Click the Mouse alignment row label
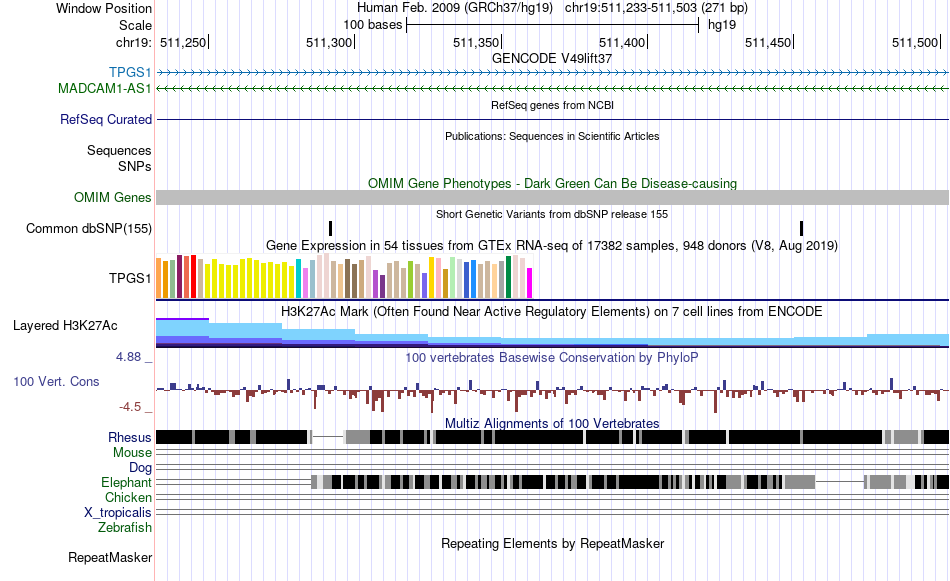The width and height of the screenshot is (950, 581). click(132, 453)
